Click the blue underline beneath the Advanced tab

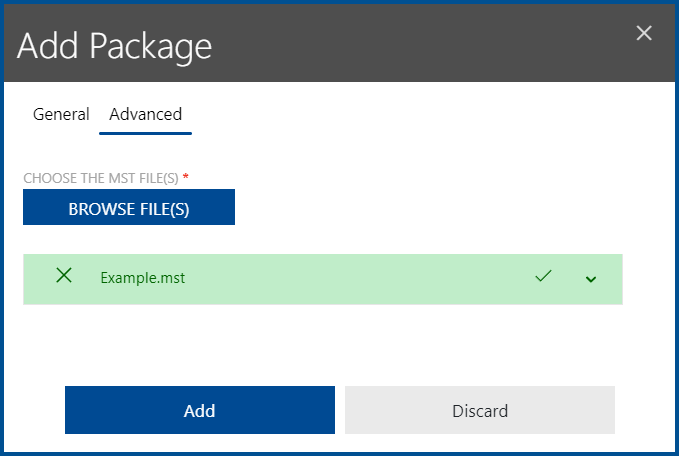point(145,132)
